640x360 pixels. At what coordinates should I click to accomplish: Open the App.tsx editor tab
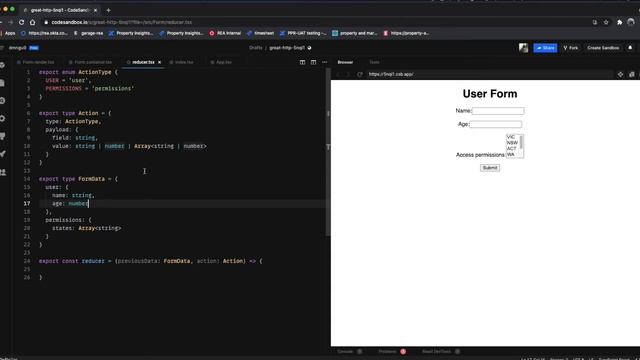(x=224, y=62)
